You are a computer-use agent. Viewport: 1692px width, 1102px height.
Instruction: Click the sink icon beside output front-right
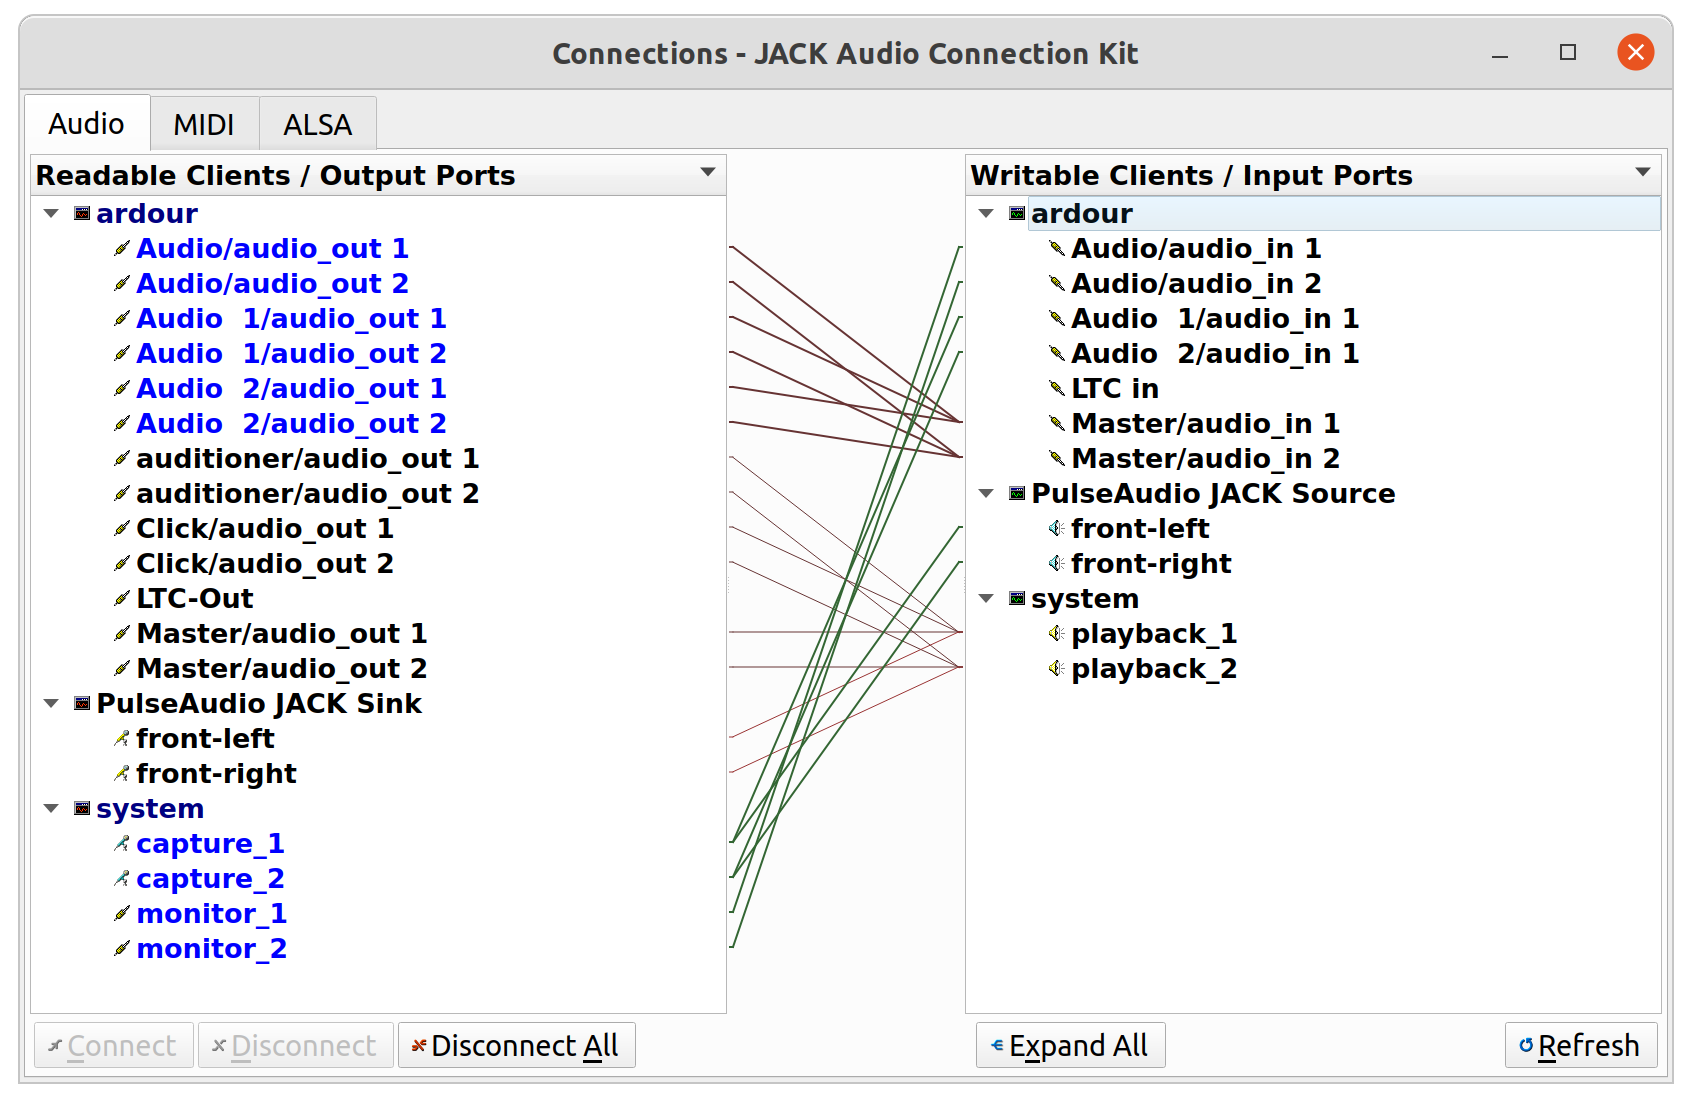click(x=122, y=773)
